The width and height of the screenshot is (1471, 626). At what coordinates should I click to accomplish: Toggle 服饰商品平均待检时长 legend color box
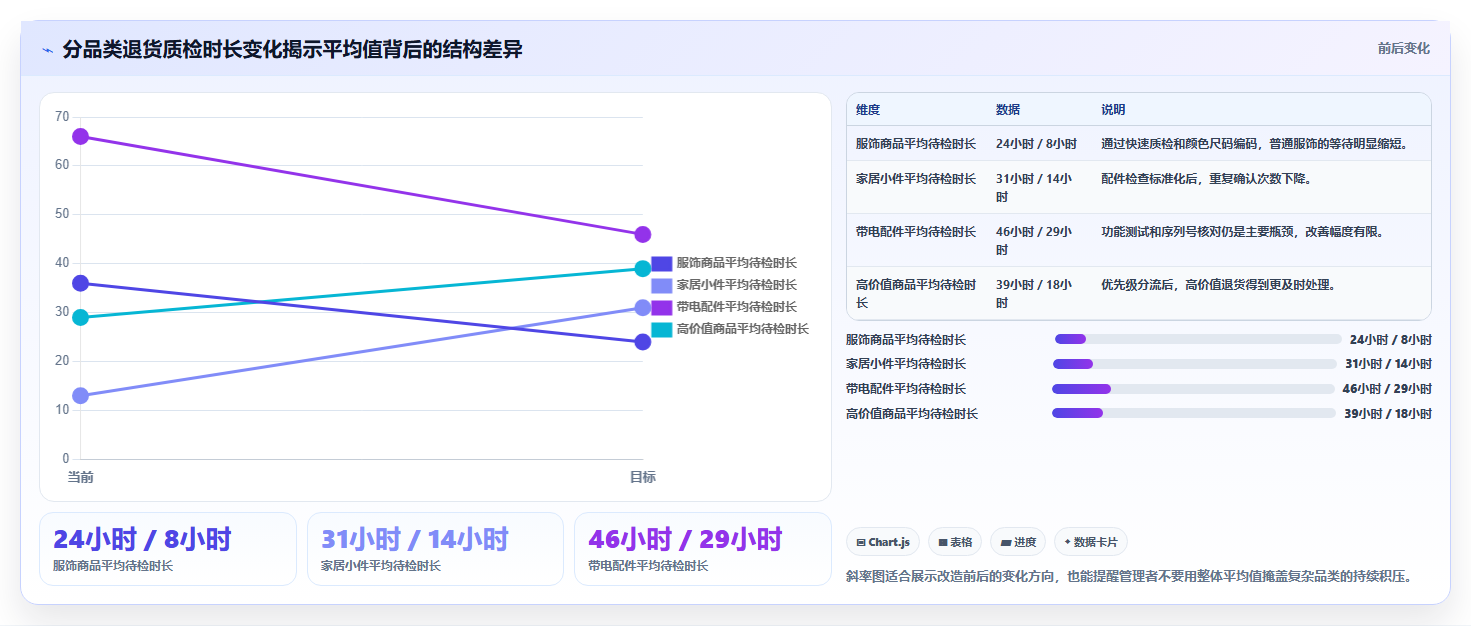click(x=662, y=264)
